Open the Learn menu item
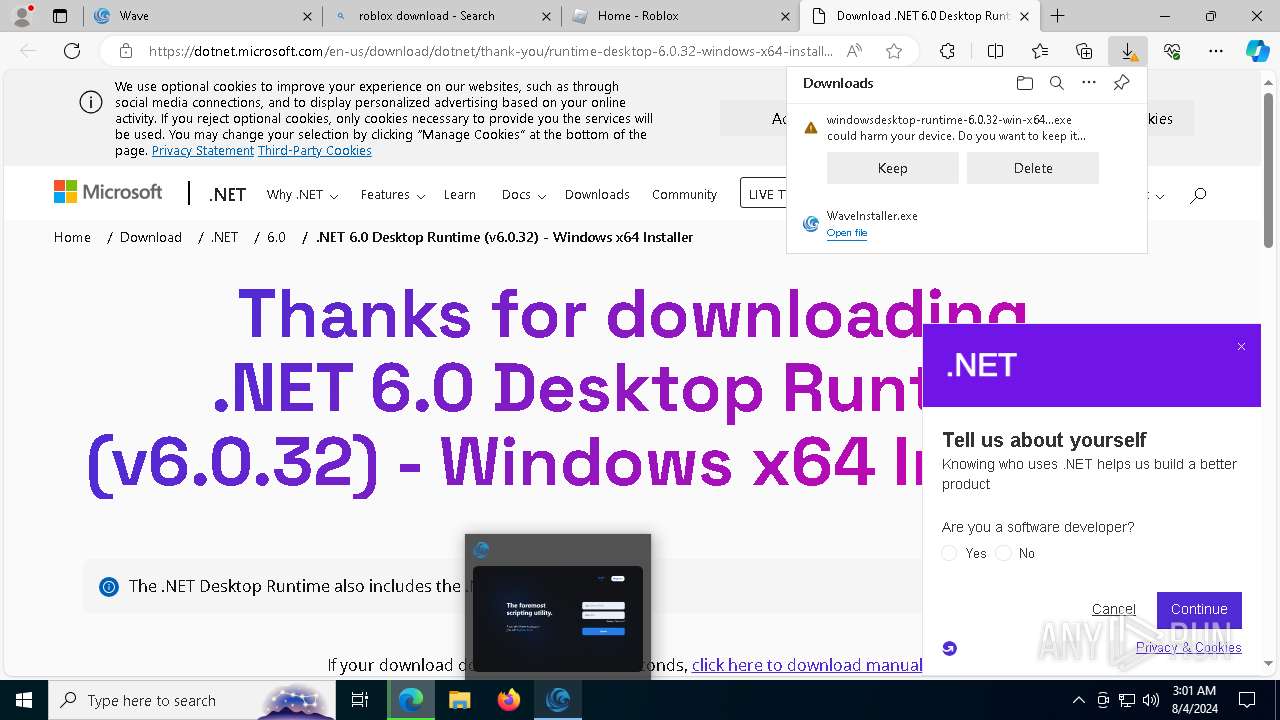 click(x=460, y=195)
